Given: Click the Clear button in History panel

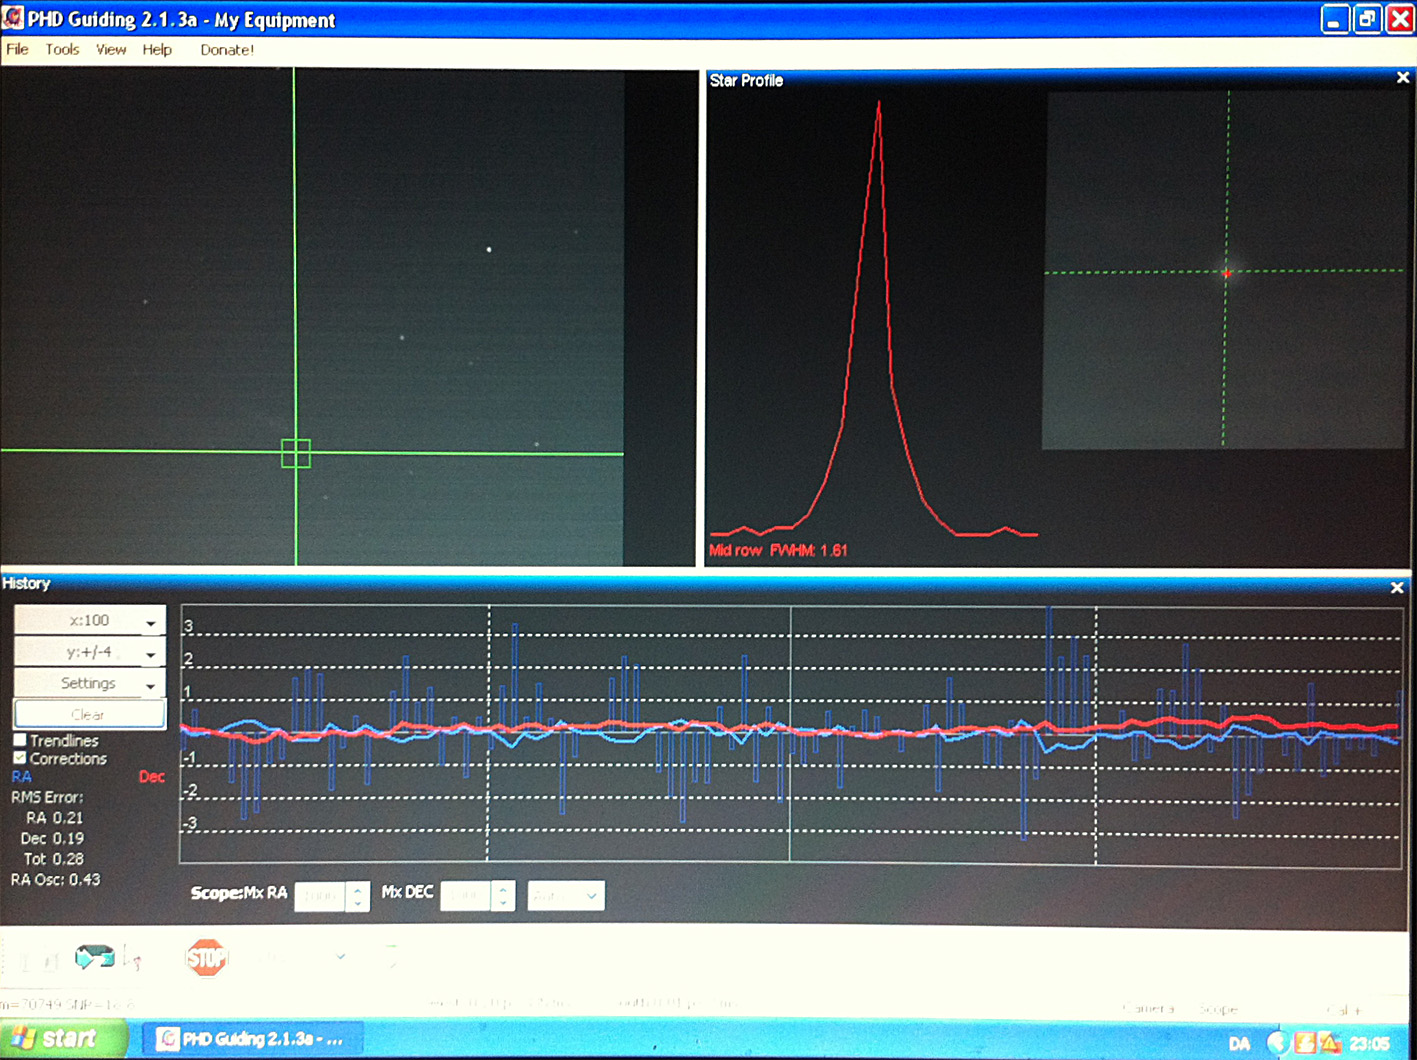Looking at the screenshot, I should 90,715.
